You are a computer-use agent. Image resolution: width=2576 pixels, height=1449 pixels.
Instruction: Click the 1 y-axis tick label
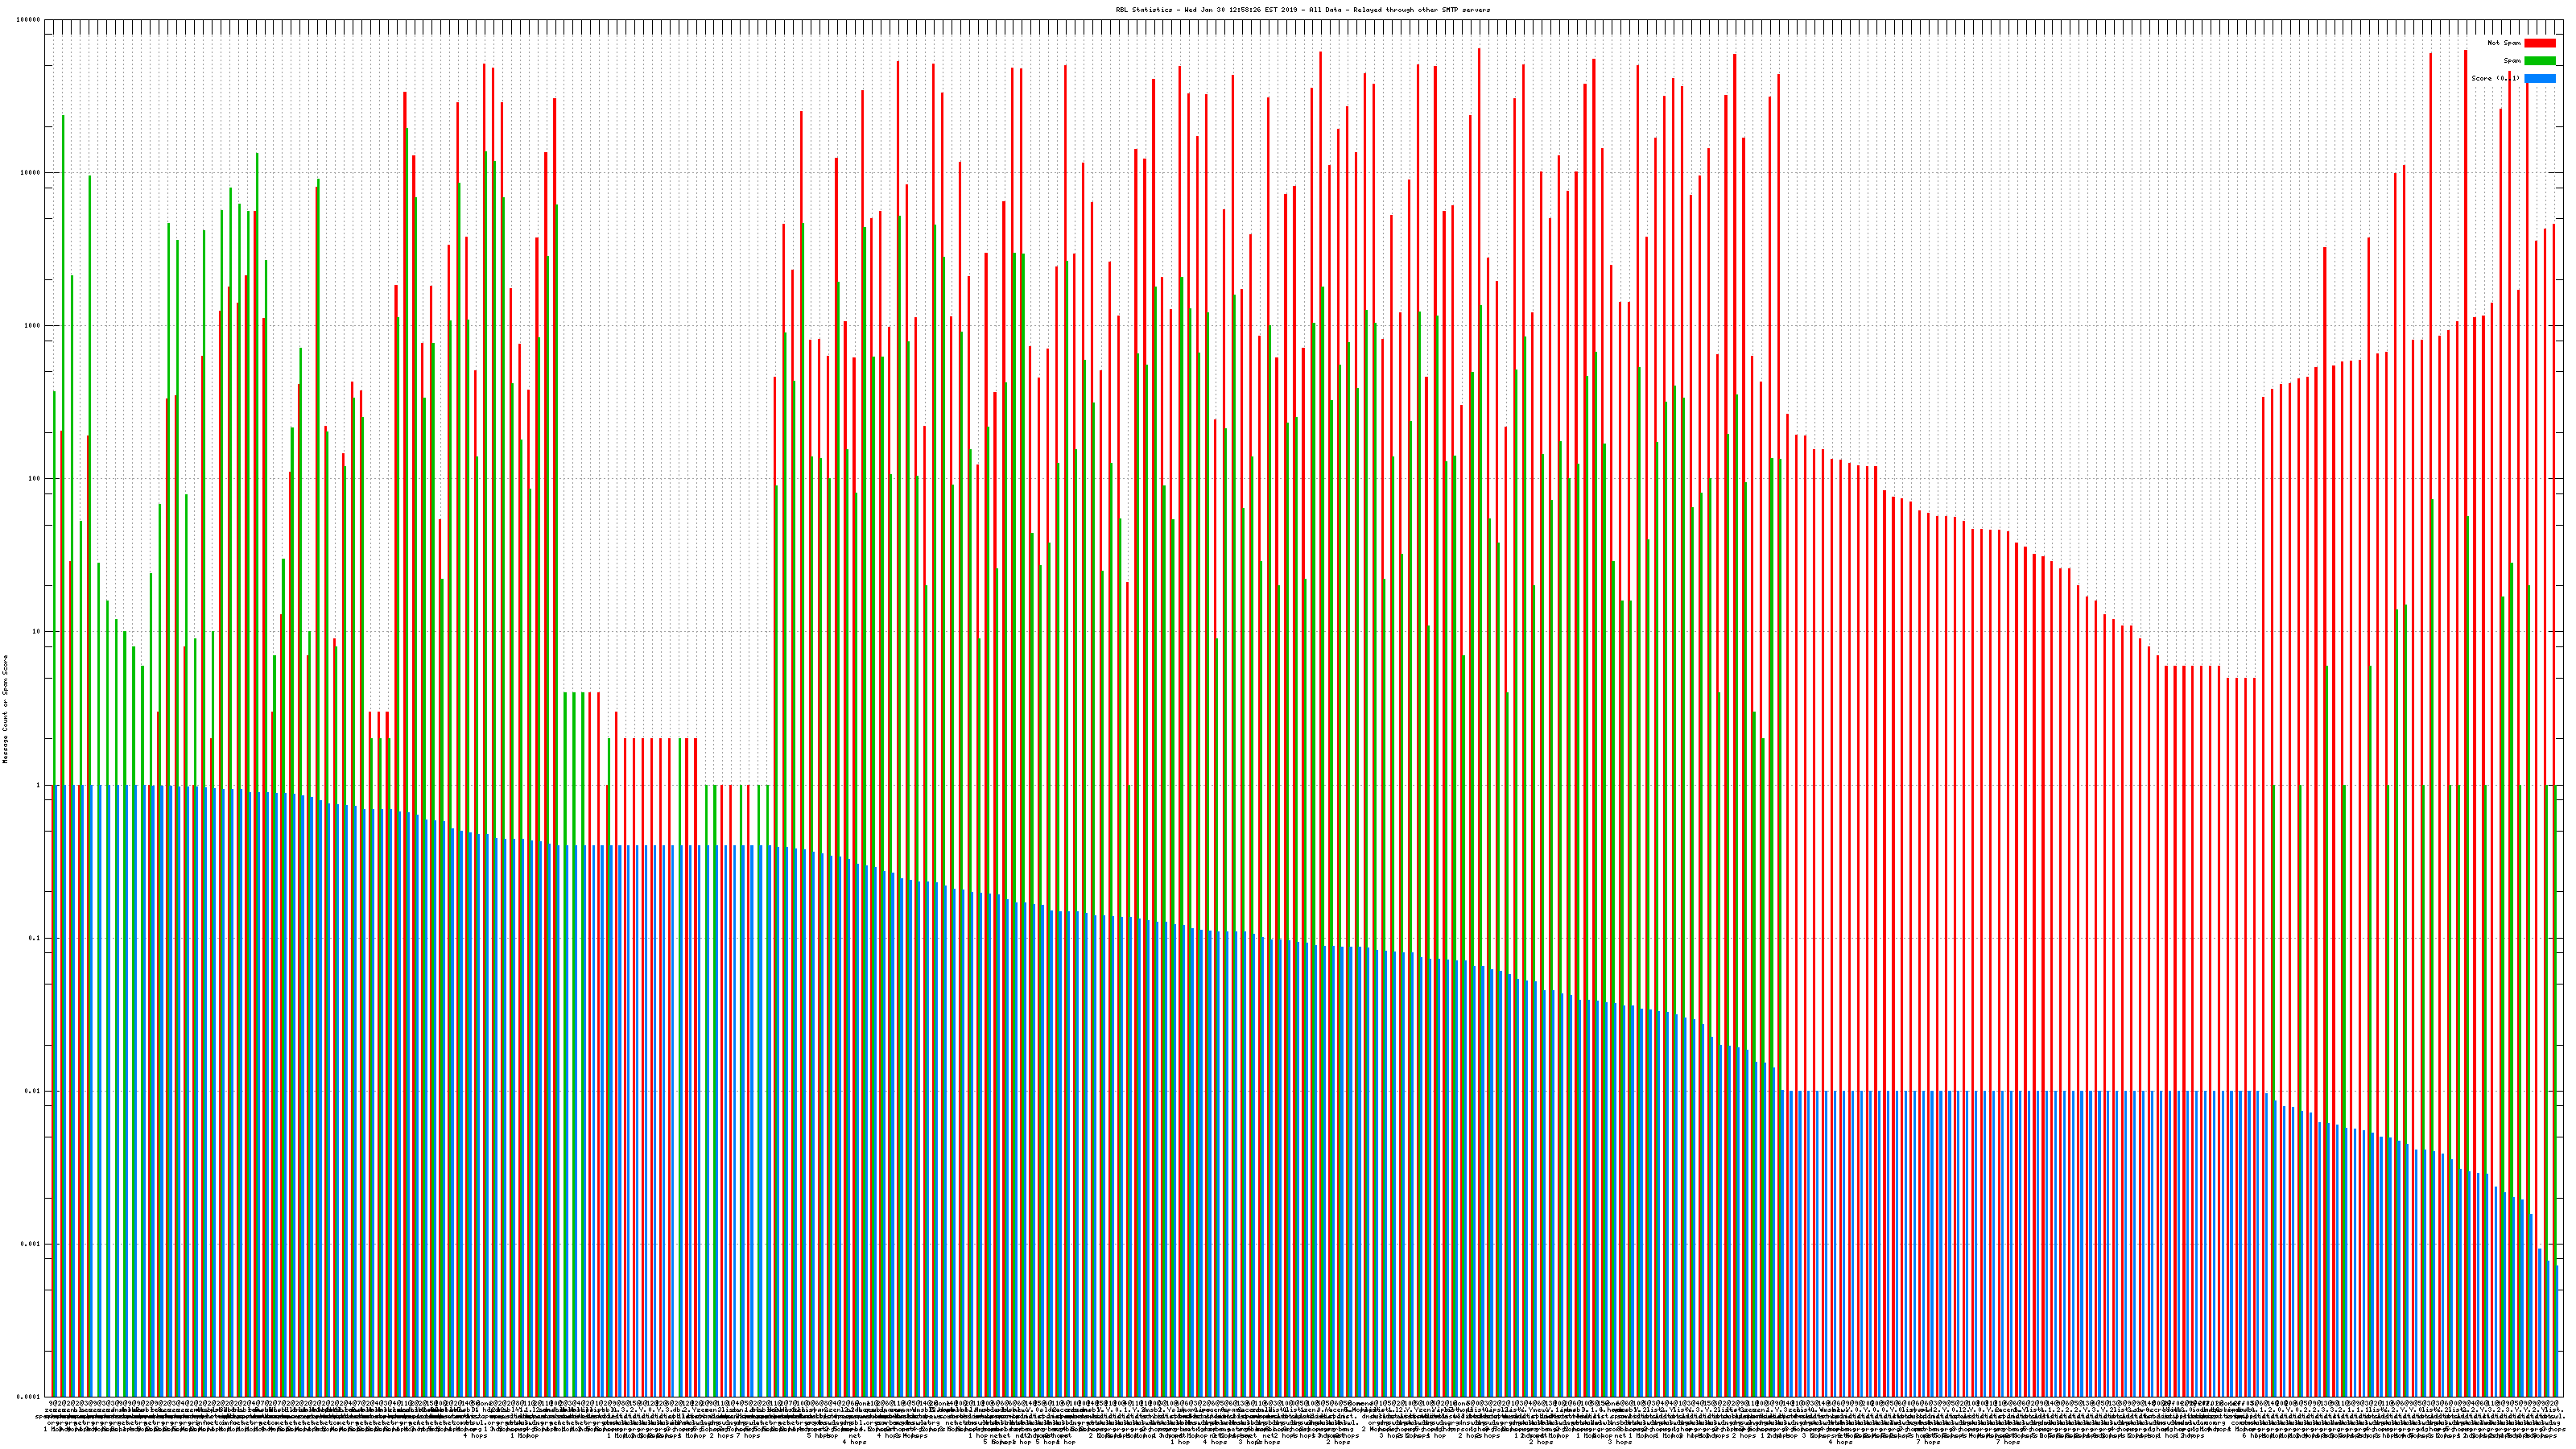coord(39,785)
